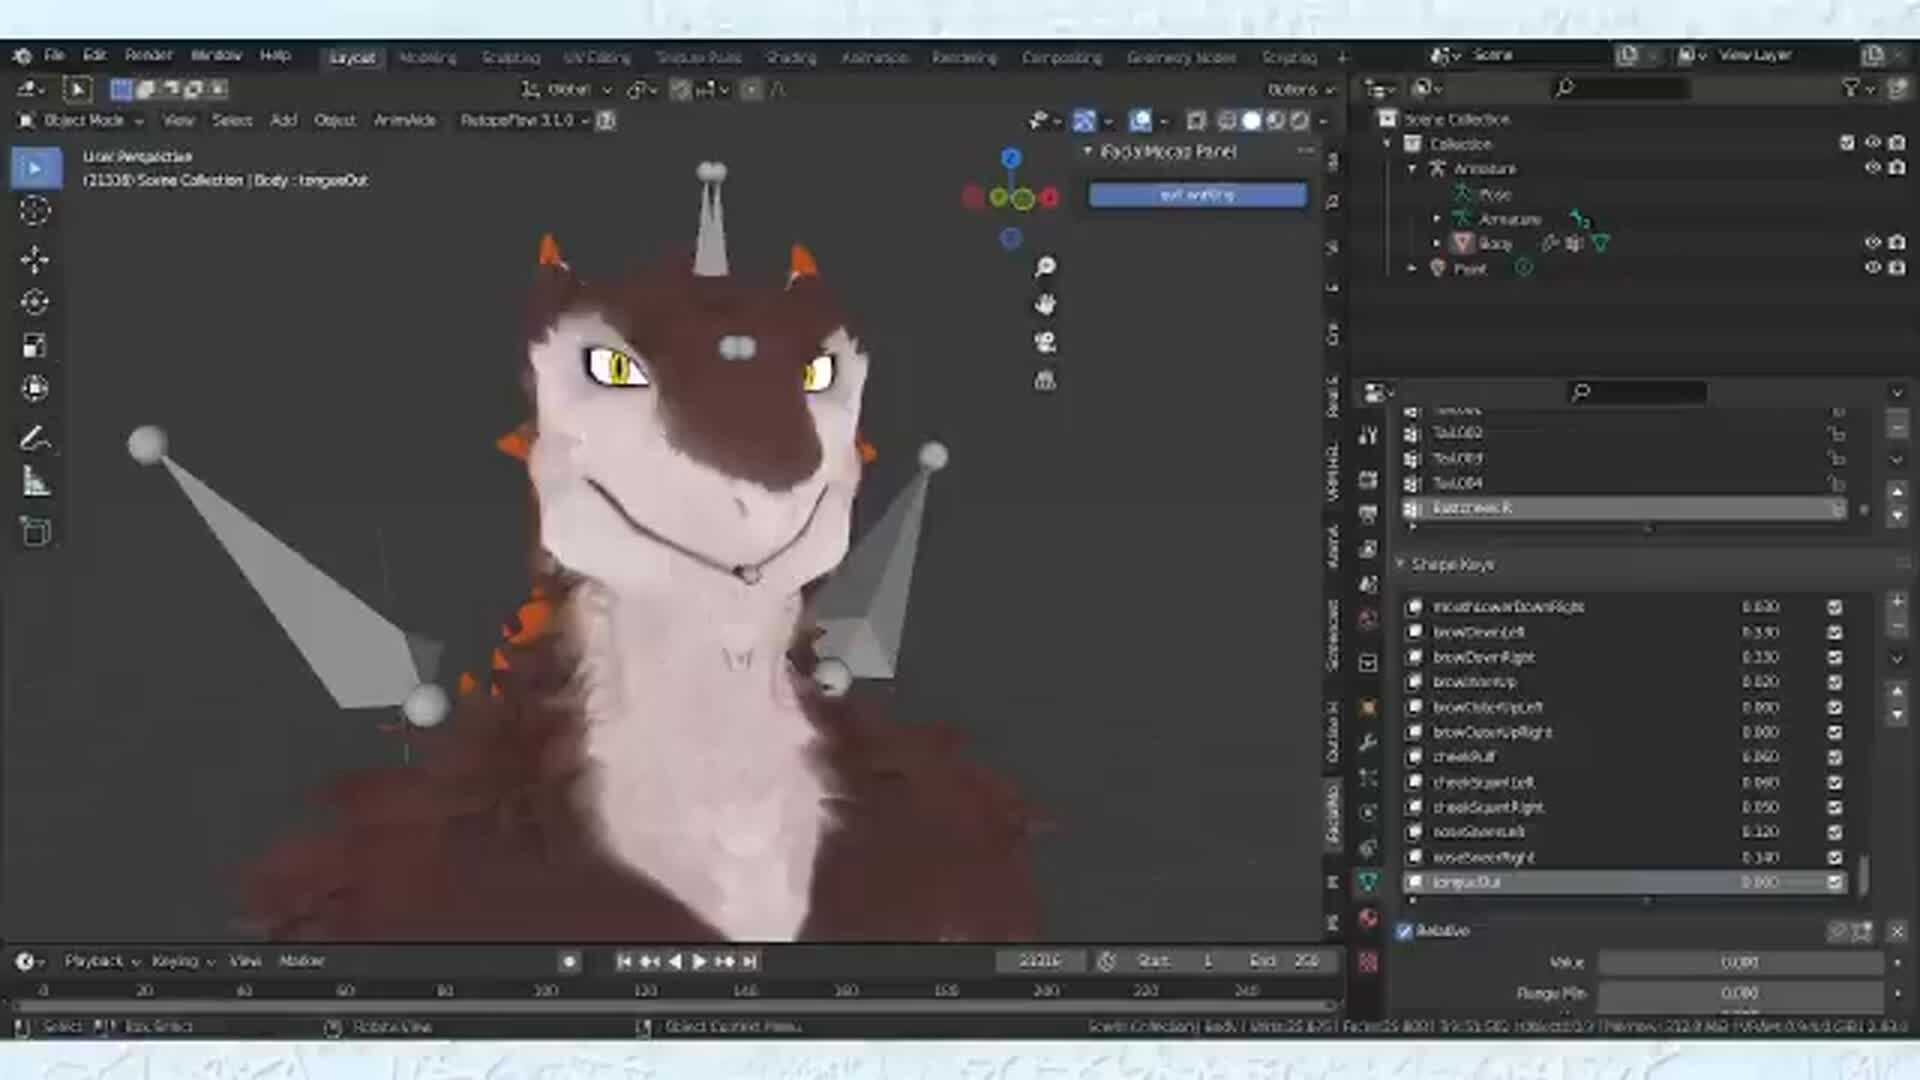The image size is (1920, 1080).
Task: Hide the Body object in the outliner
Action: click(x=1871, y=242)
